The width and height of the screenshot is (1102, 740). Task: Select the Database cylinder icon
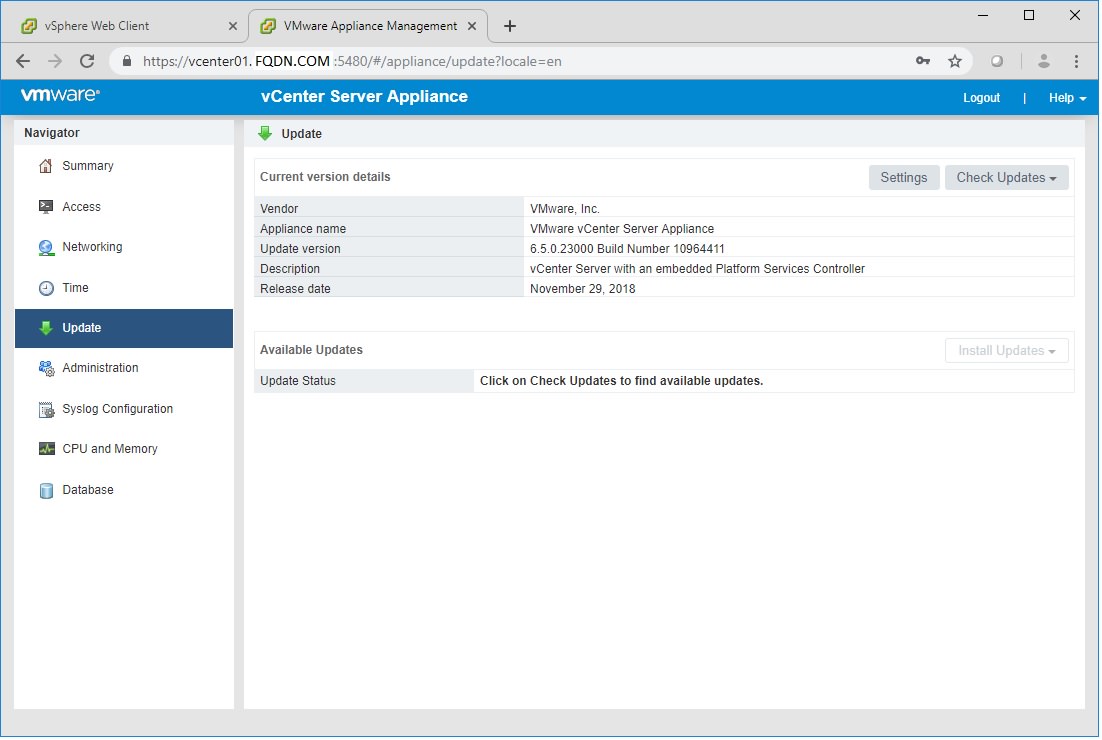46,491
